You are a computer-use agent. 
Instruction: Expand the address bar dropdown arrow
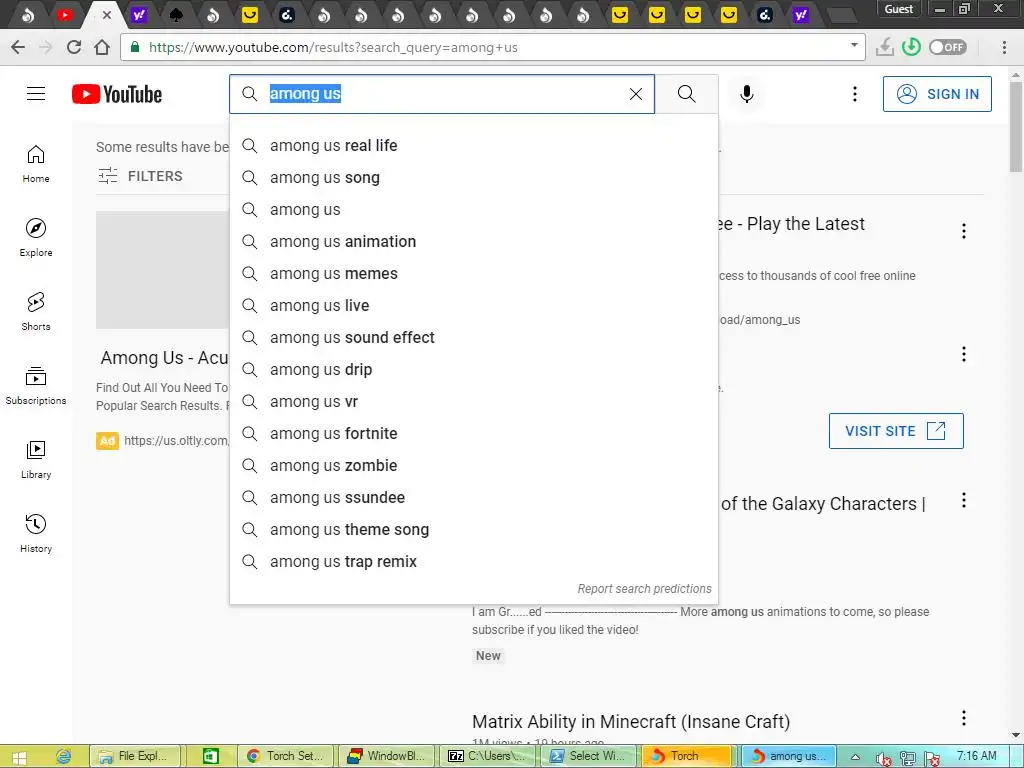tap(854, 45)
